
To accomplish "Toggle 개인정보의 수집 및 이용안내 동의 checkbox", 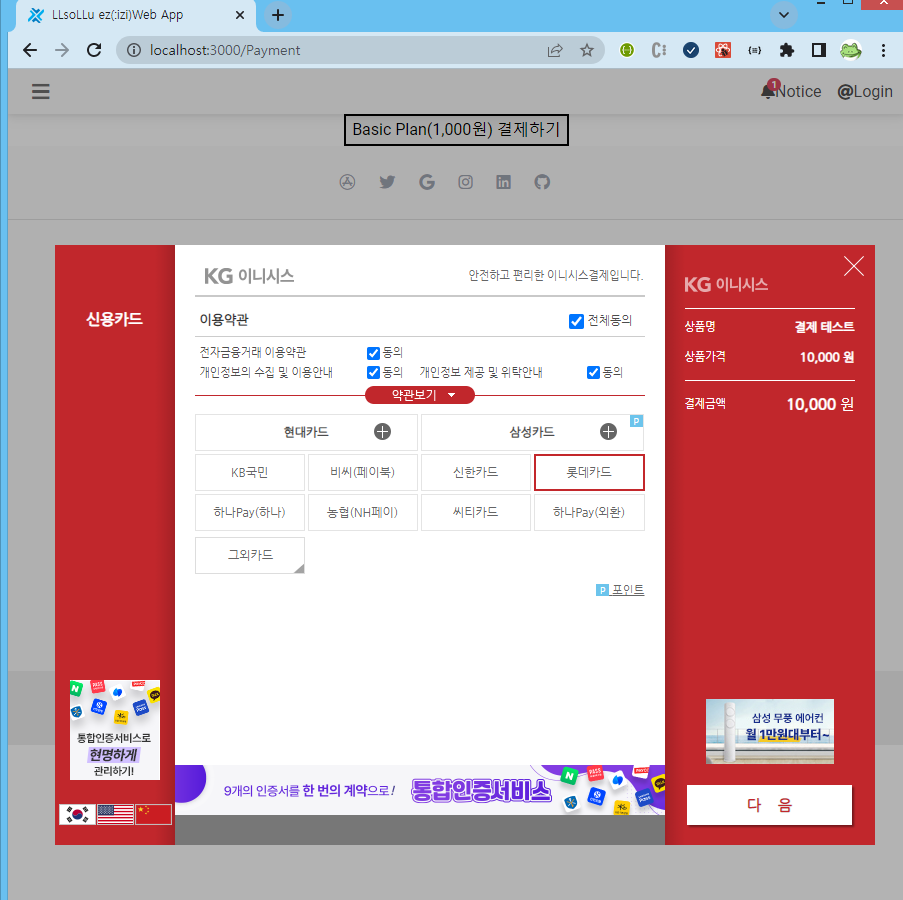I will (373, 373).
